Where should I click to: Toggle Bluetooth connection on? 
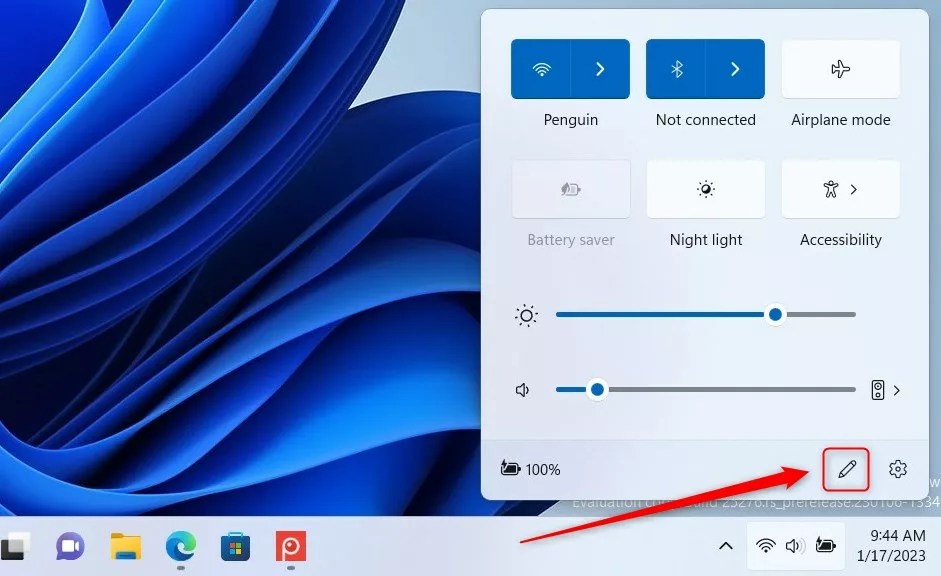676,68
